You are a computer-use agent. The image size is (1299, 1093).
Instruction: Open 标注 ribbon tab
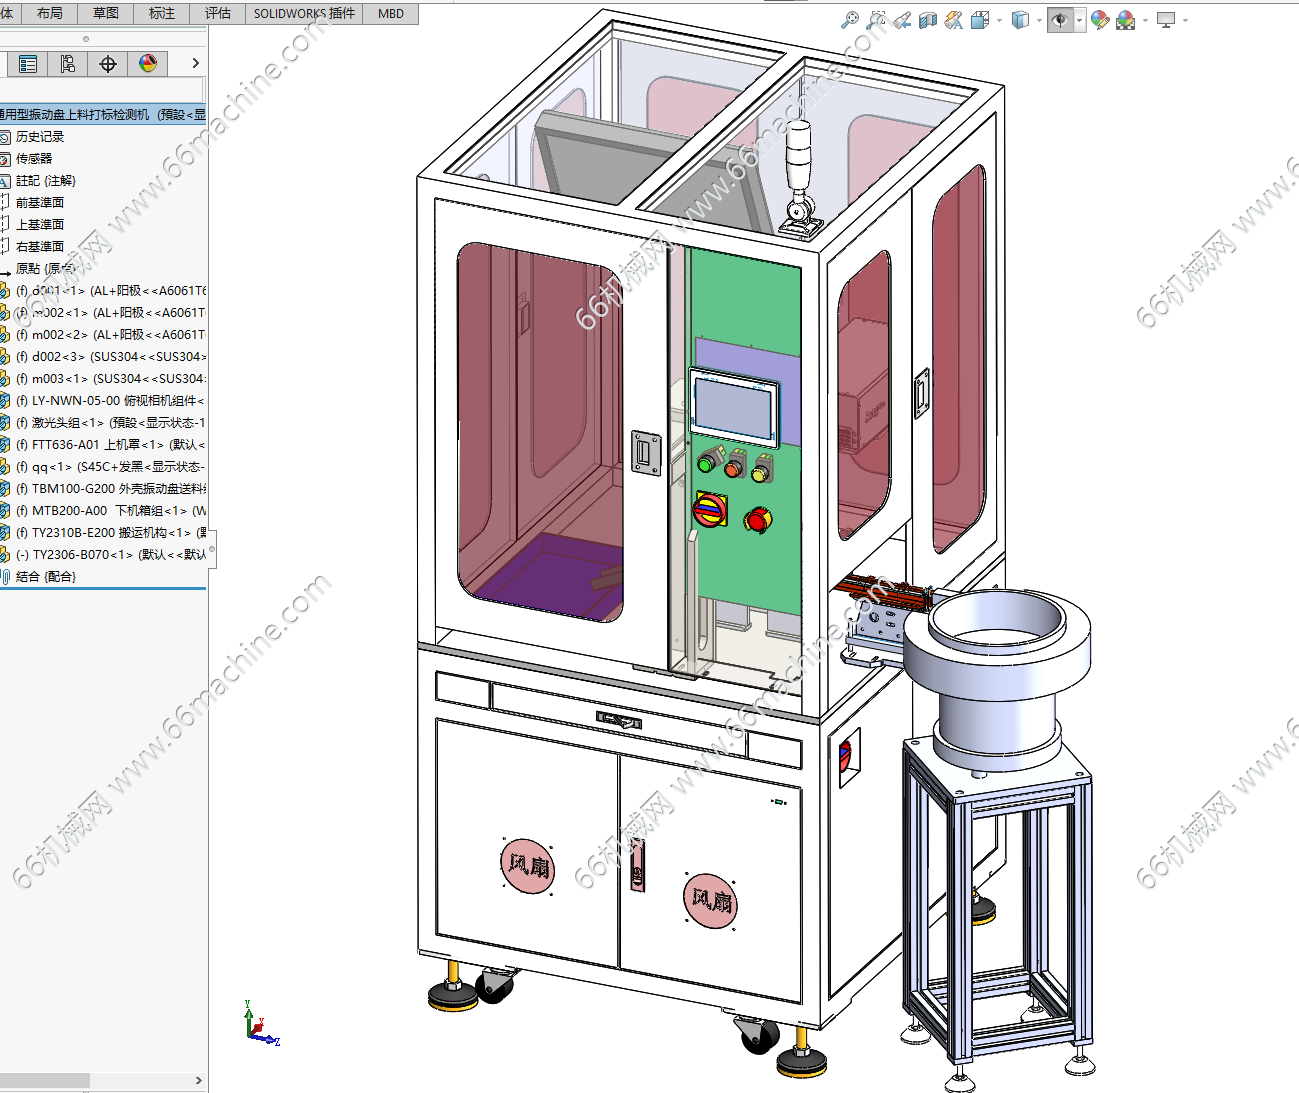pyautogui.click(x=161, y=13)
